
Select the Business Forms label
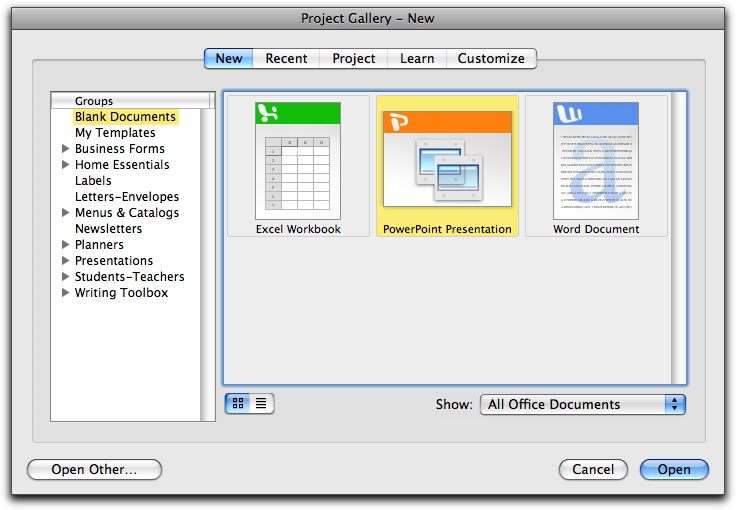(x=120, y=149)
